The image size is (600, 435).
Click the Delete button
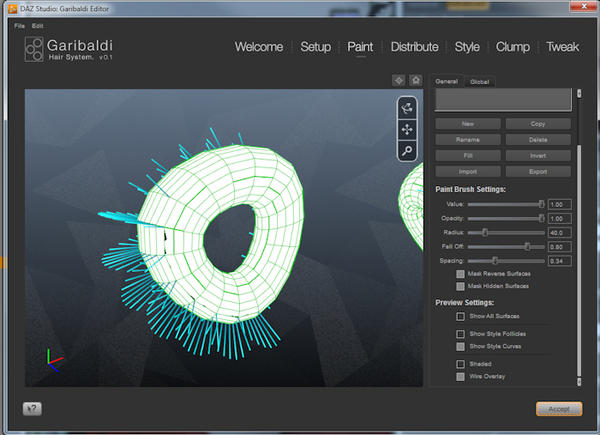pos(538,140)
